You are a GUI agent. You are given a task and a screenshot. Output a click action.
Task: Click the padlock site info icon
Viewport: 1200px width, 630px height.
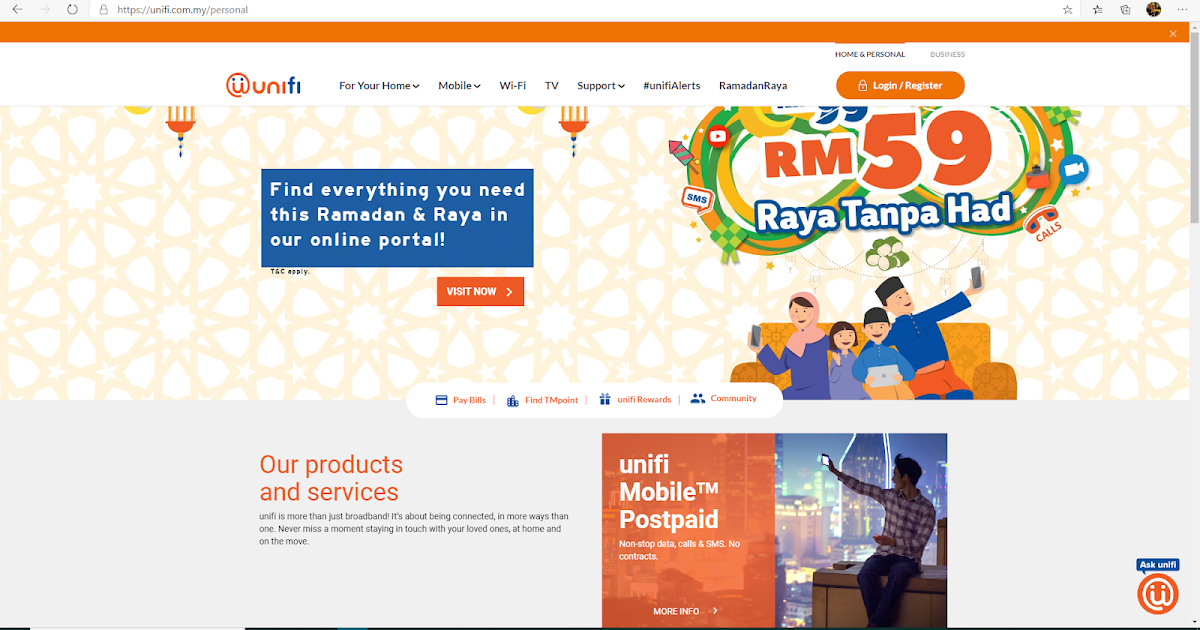pos(104,9)
